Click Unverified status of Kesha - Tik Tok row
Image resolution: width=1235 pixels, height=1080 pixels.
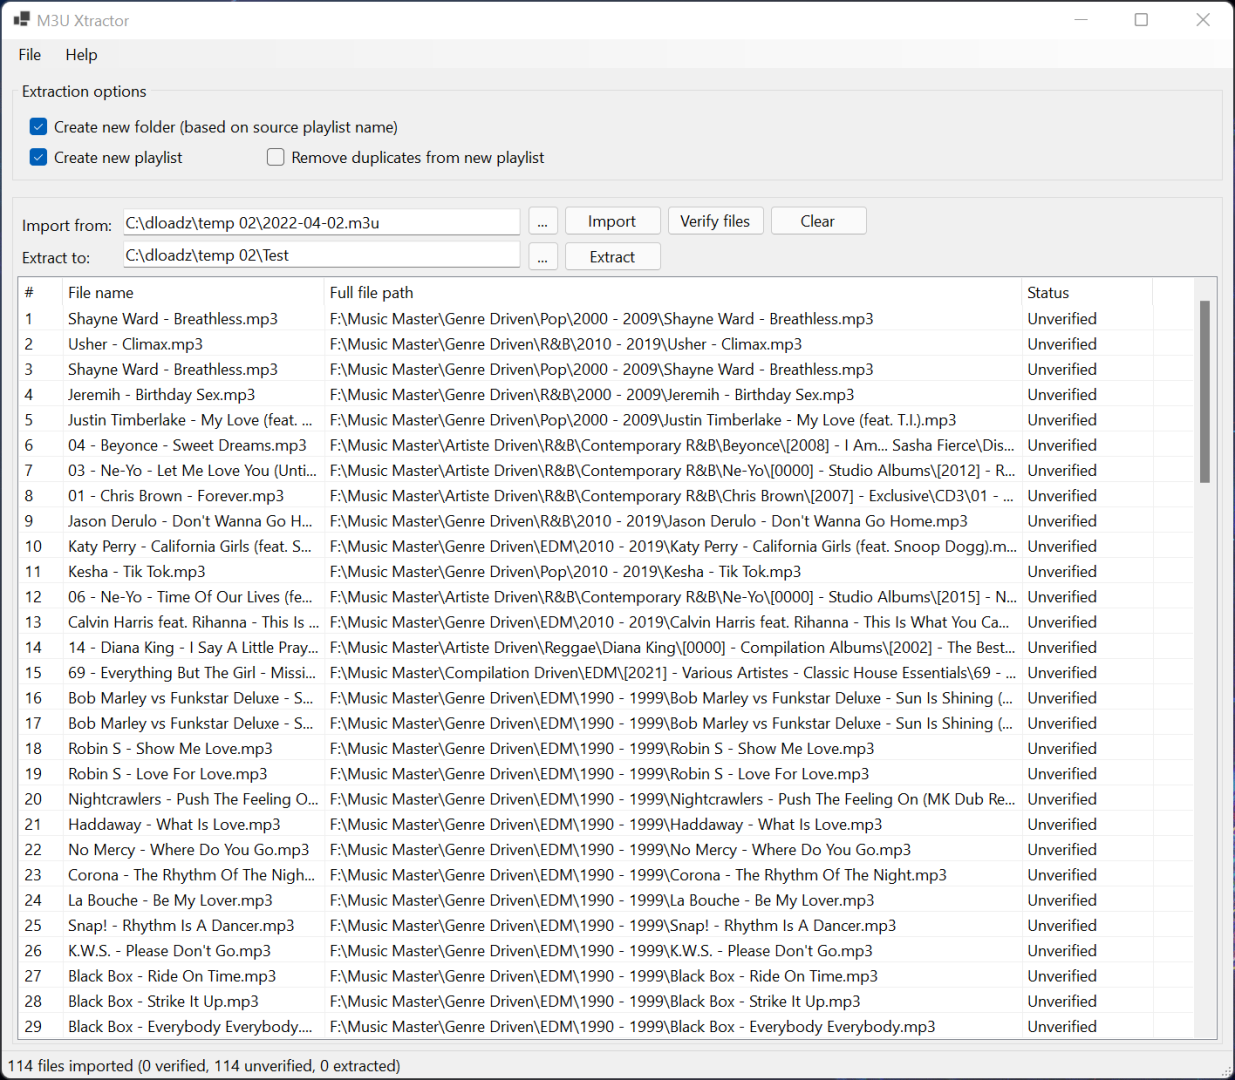pyautogui.click(x=1062, y=572)
